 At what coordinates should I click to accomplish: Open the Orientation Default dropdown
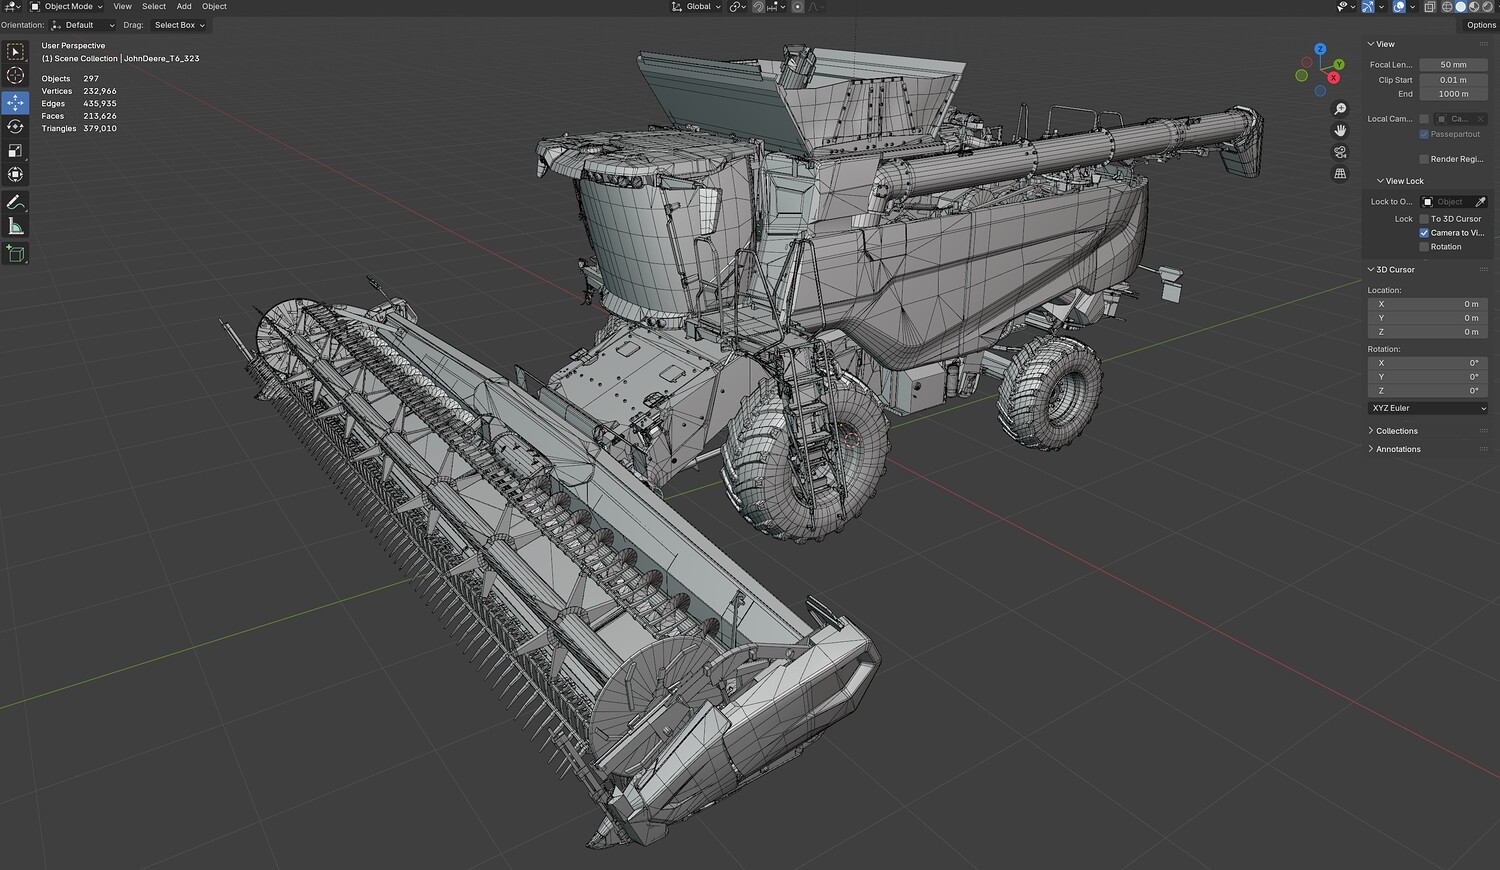point(83,25)
